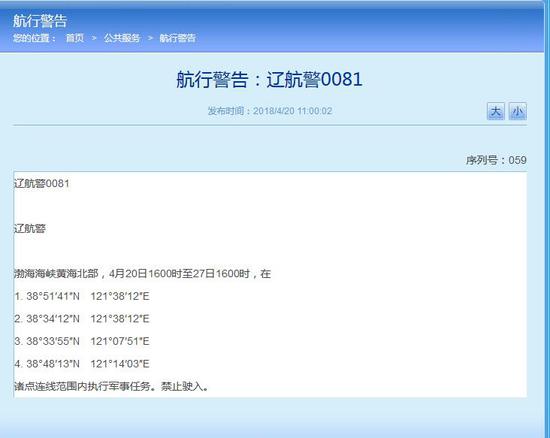This screenshot has height=438, width=550.
Task: Select the standalone 辽航警 line
Action: [30, 229]
